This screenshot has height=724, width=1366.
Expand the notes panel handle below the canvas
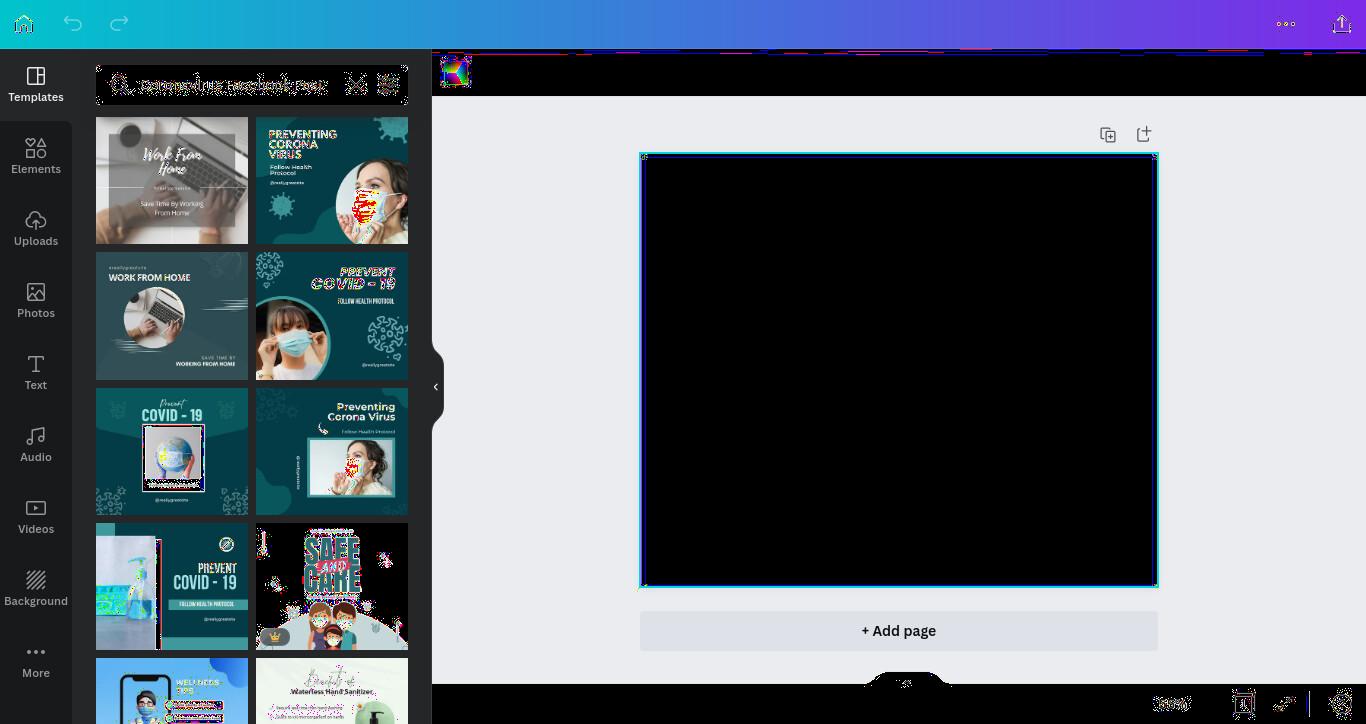904,683
